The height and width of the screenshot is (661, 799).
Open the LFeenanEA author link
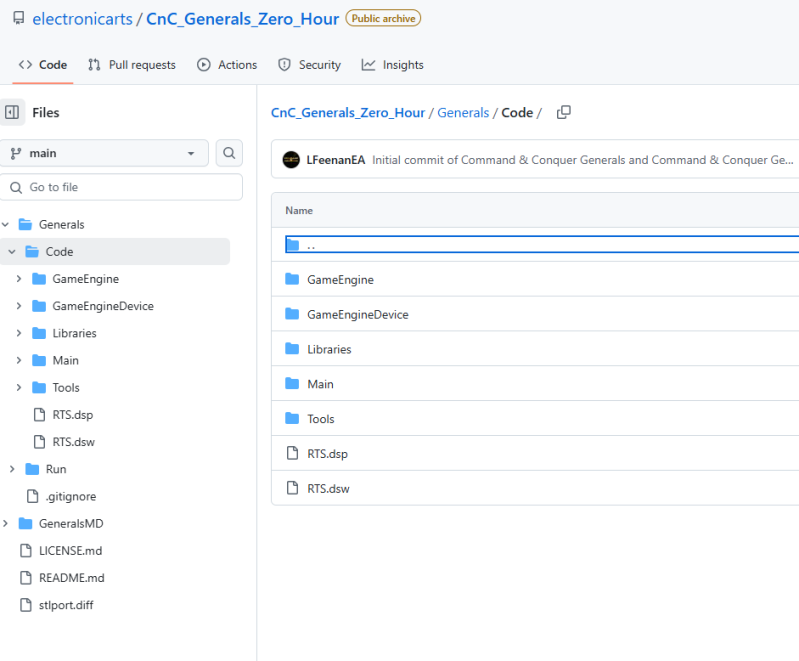pyautogui.click(x=336, y=160)
